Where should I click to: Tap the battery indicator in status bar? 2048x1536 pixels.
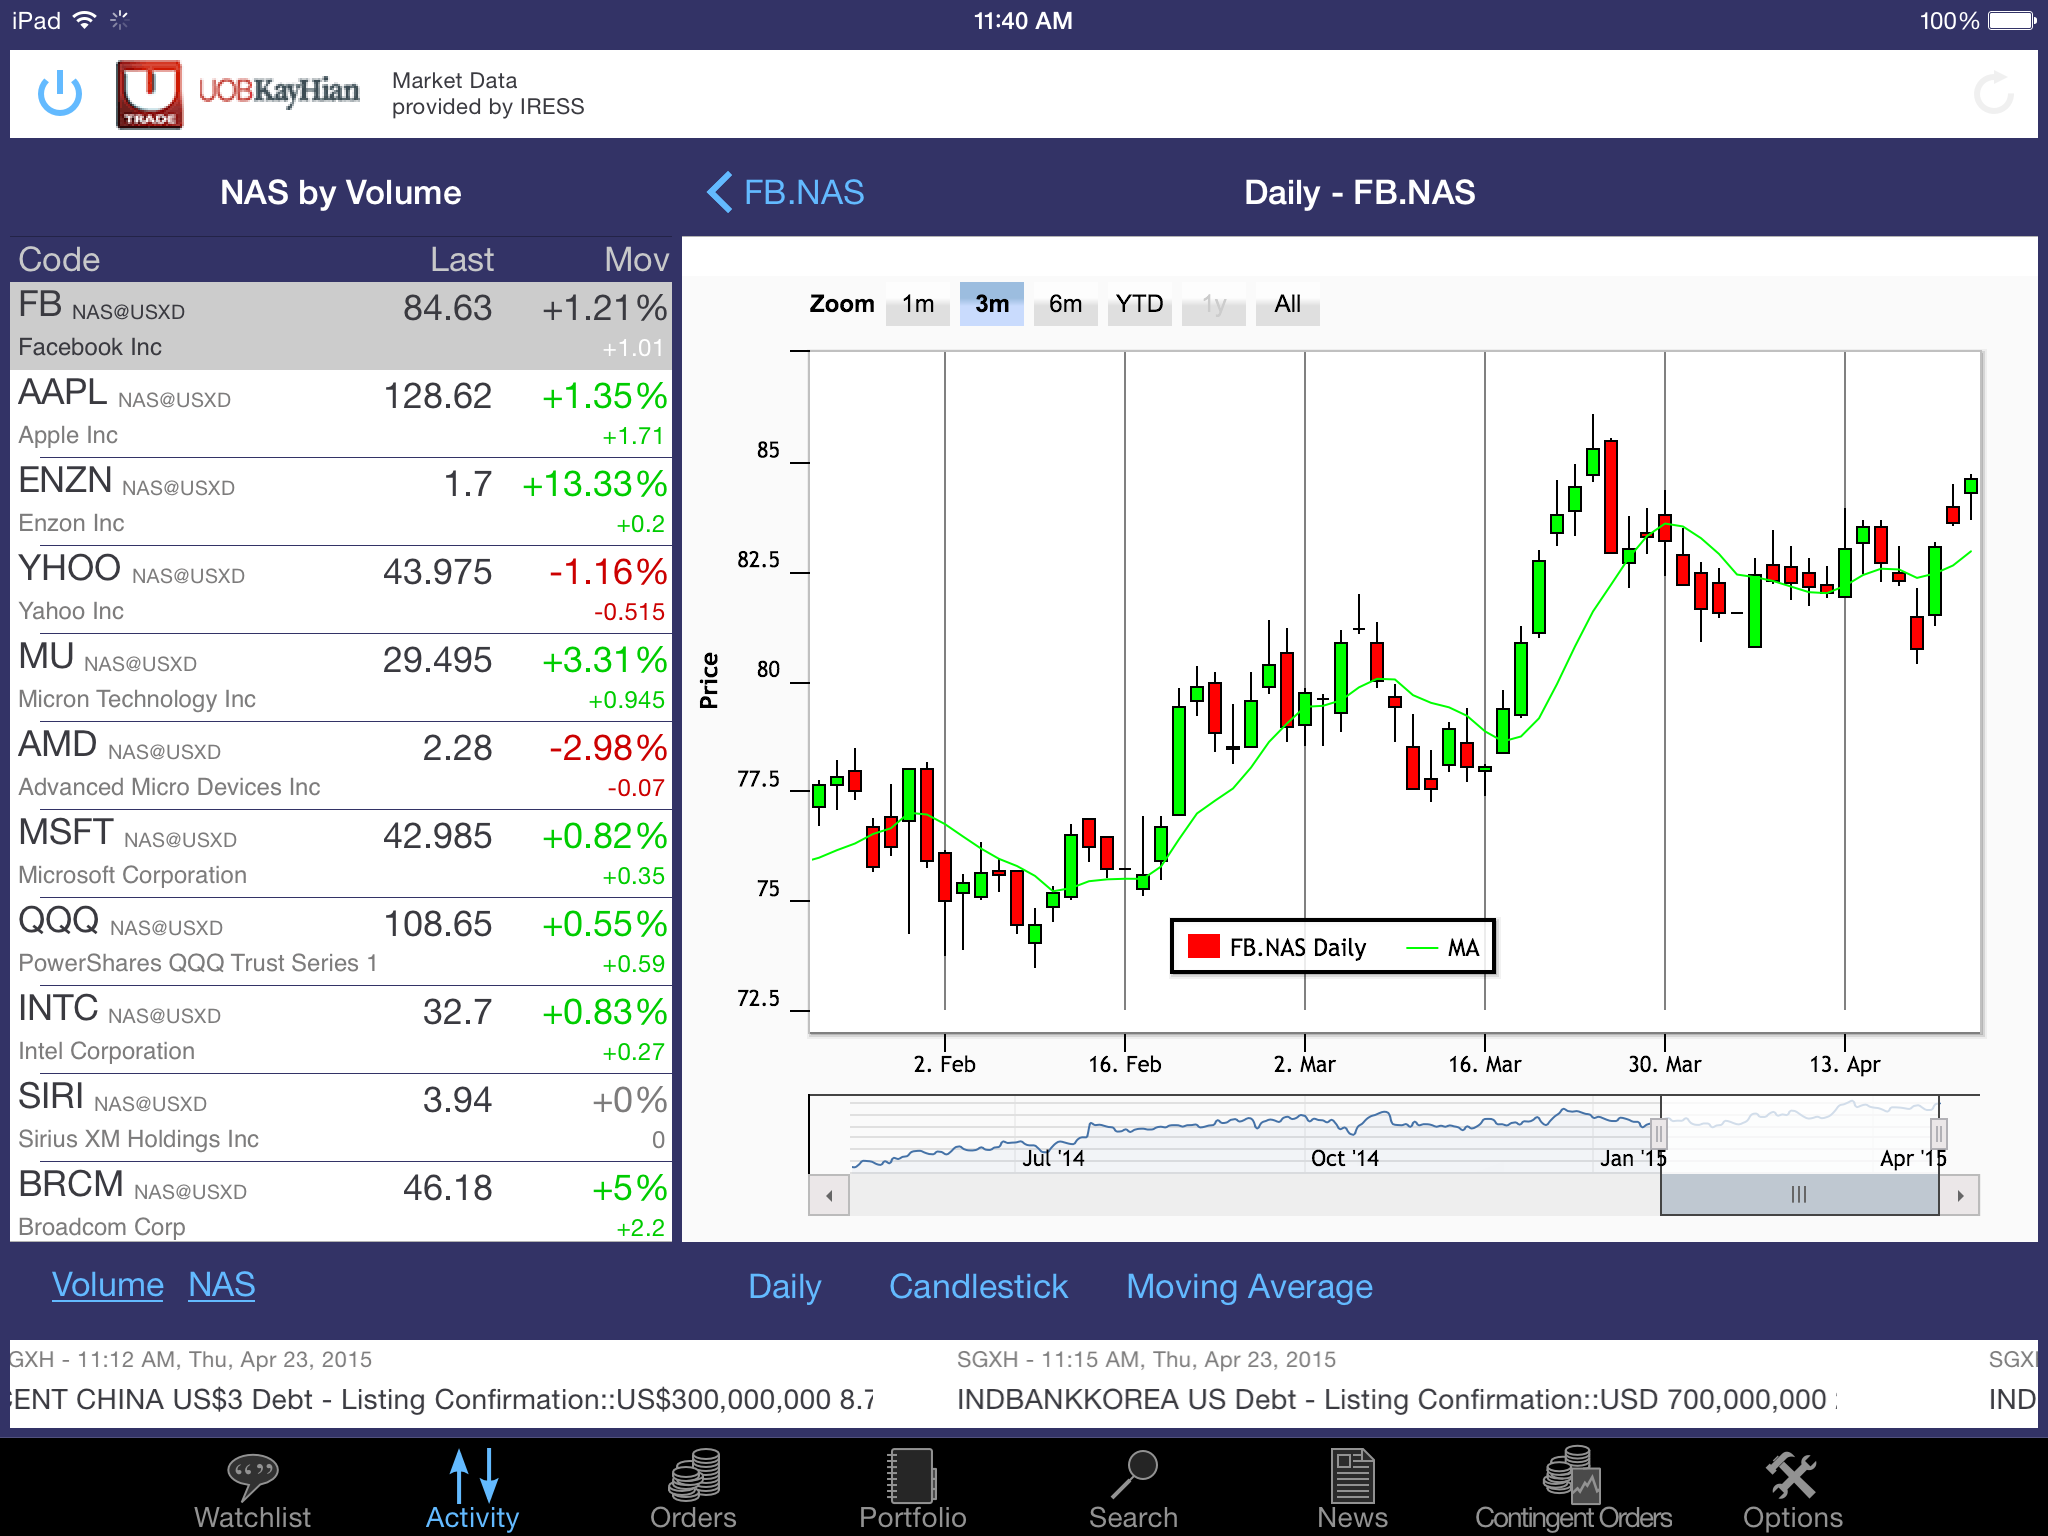tap(2011, 21)
